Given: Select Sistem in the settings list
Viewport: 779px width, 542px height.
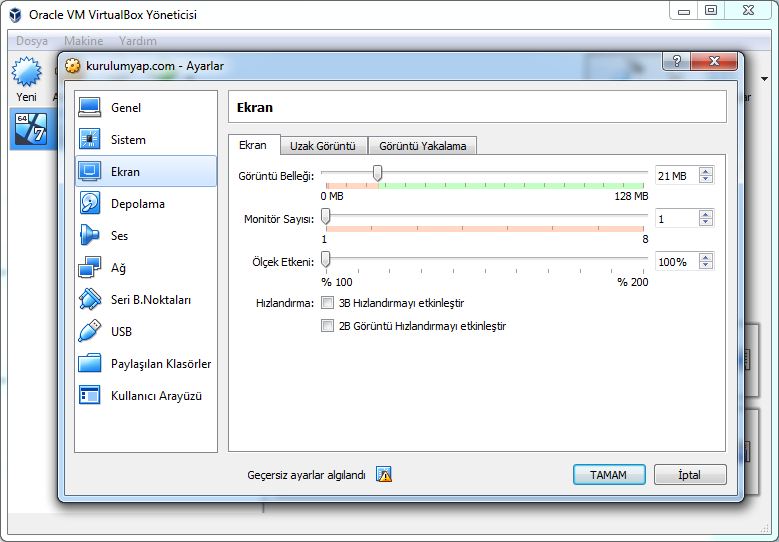Looking at the screenshot, I should [x=146, y=140].
